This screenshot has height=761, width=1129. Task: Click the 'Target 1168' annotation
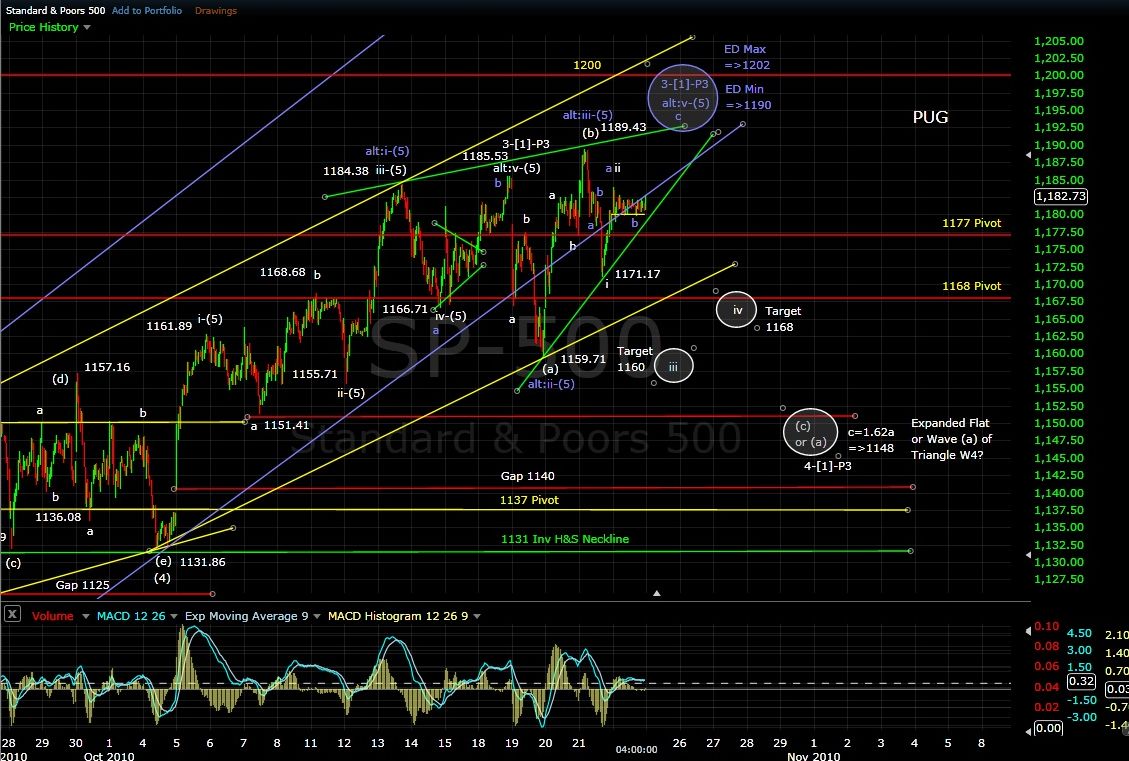click(x=783, y=319)
